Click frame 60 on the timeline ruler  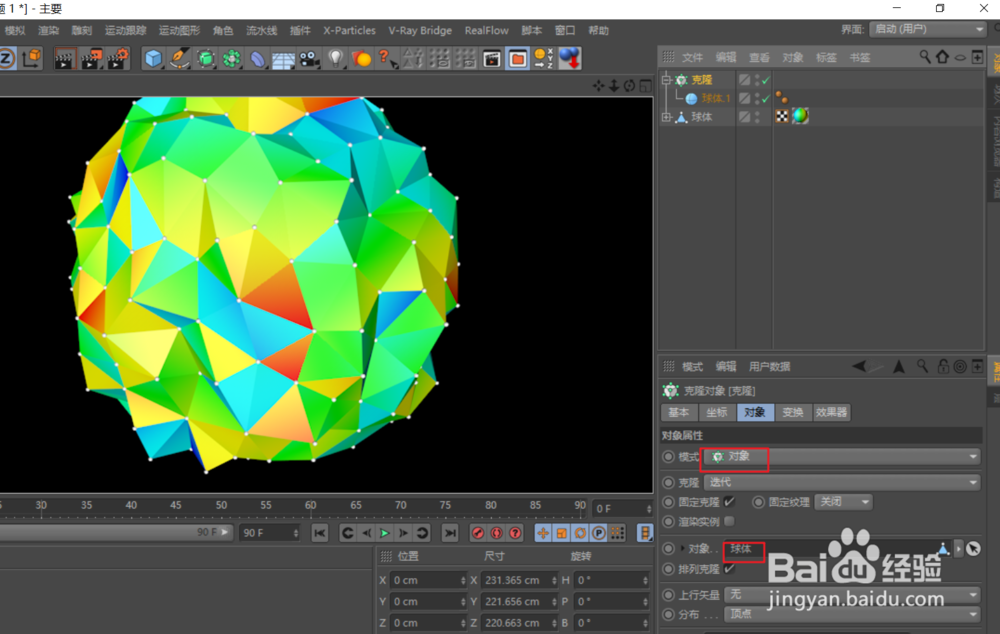point(311,505)
